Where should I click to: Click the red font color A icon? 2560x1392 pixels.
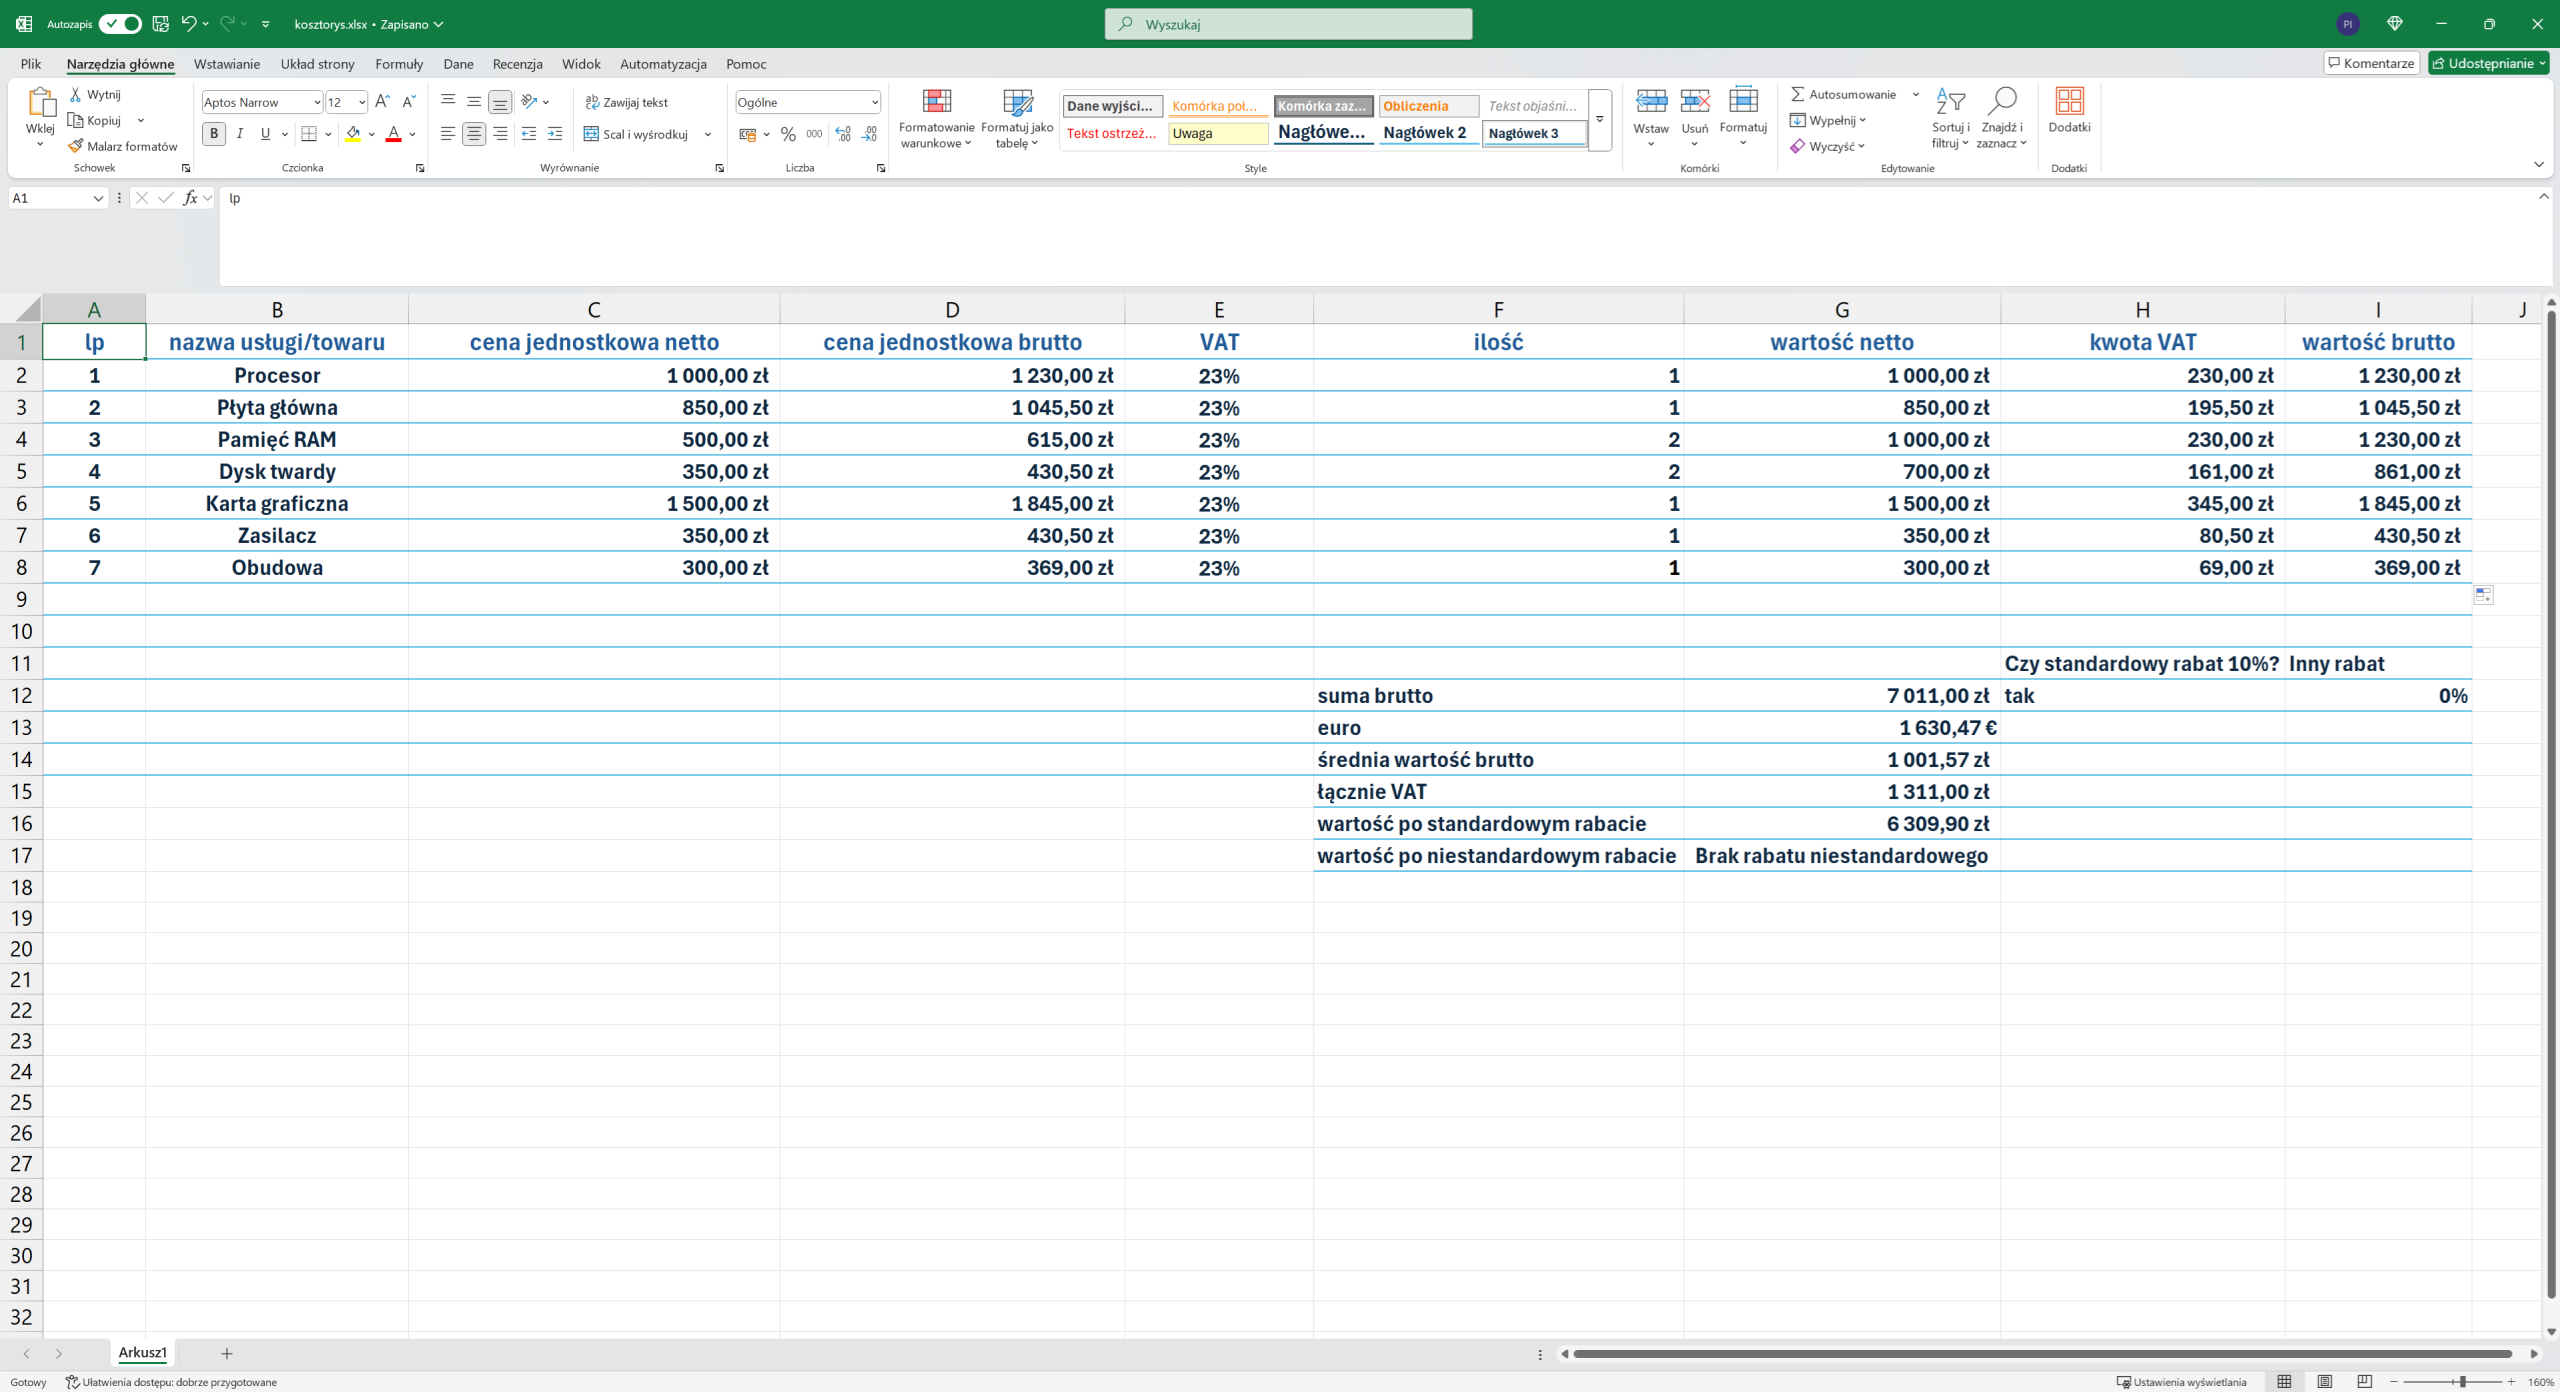pos(393,134)
